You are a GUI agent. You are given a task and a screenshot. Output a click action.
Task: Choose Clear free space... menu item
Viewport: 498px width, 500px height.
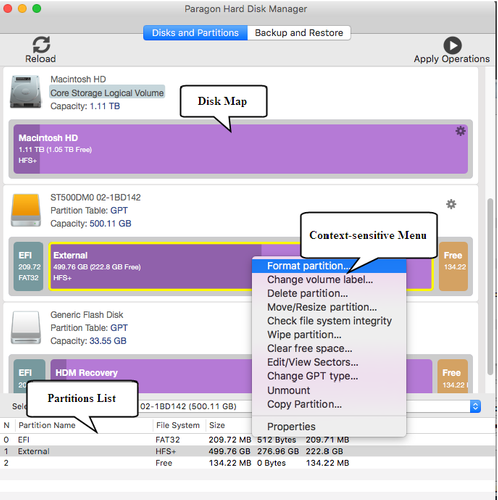click(x=329, y=348)
